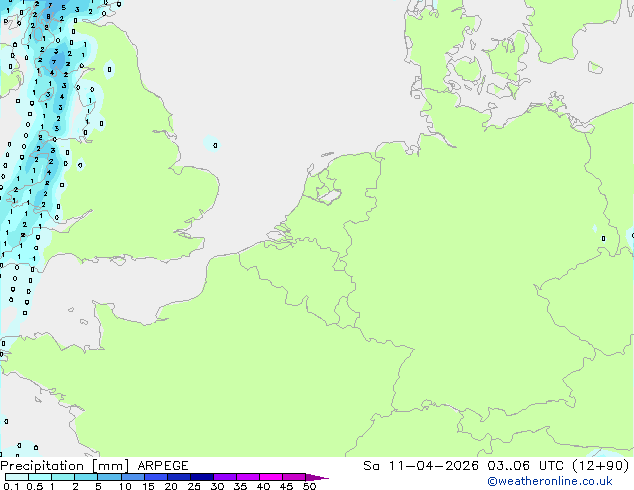The image size is (634, 490).
Task: Click the '03..06 UTC' time label
Action: tap(525, 466)
